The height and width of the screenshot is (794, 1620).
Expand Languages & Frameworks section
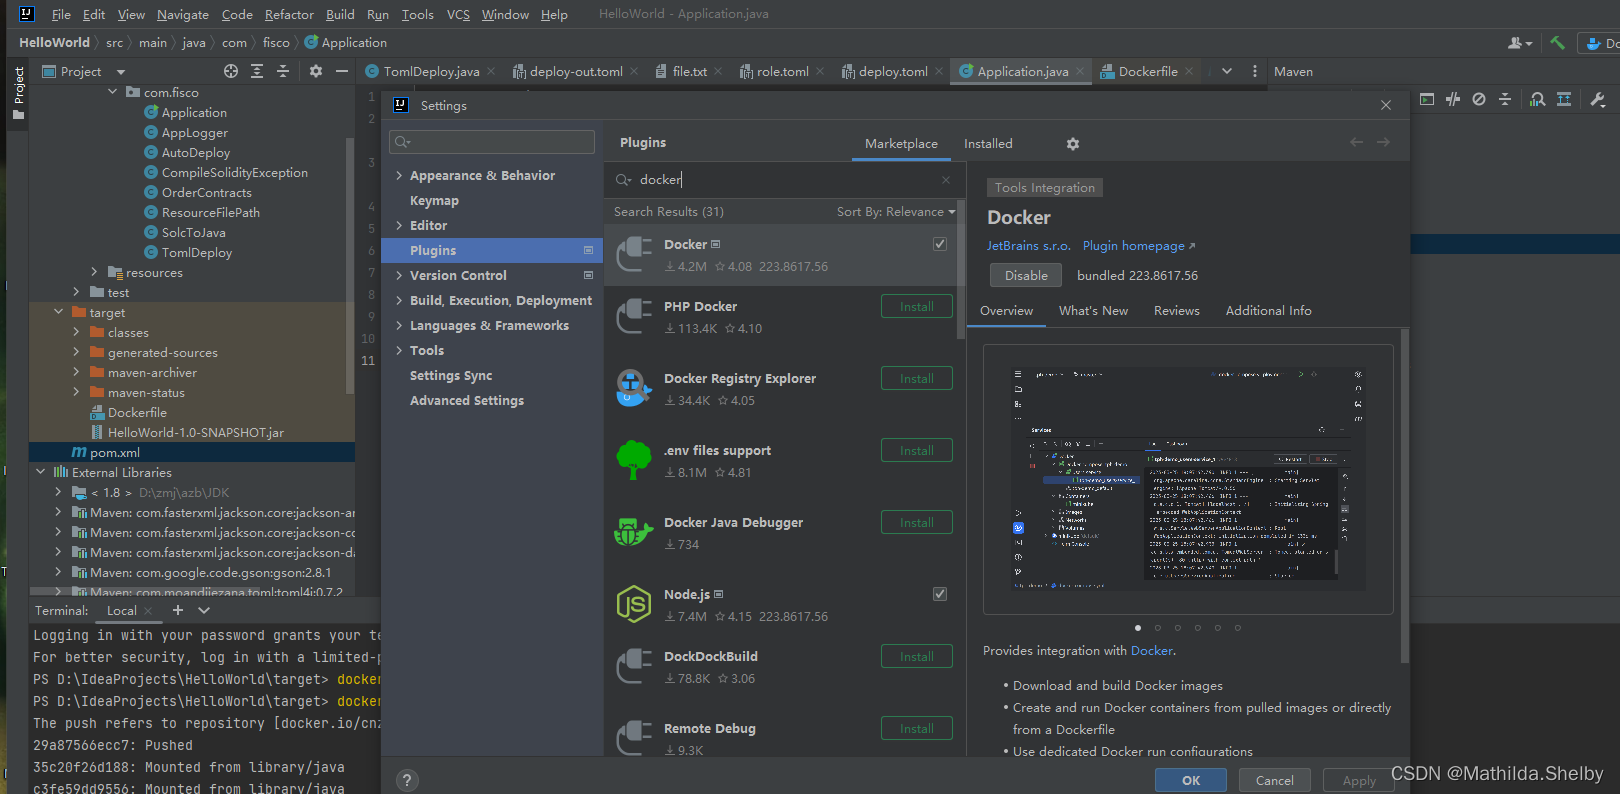pyautogui.click(x=399, y=326)
